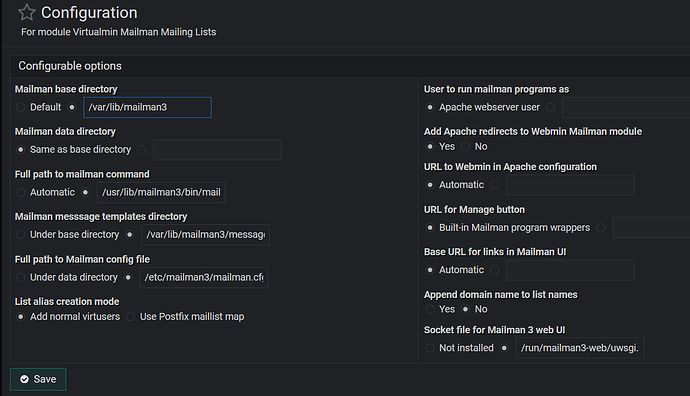Choose No for Add Apache redirects
The image size is (690, 396).
click(466, 147)
